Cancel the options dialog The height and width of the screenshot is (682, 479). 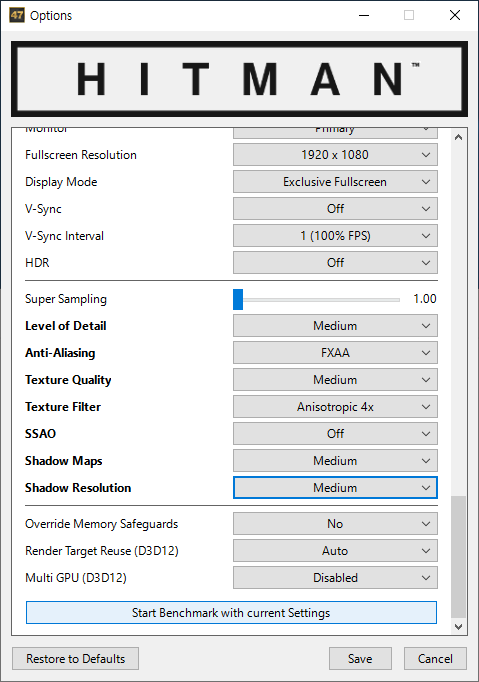(x=435, y=659)
